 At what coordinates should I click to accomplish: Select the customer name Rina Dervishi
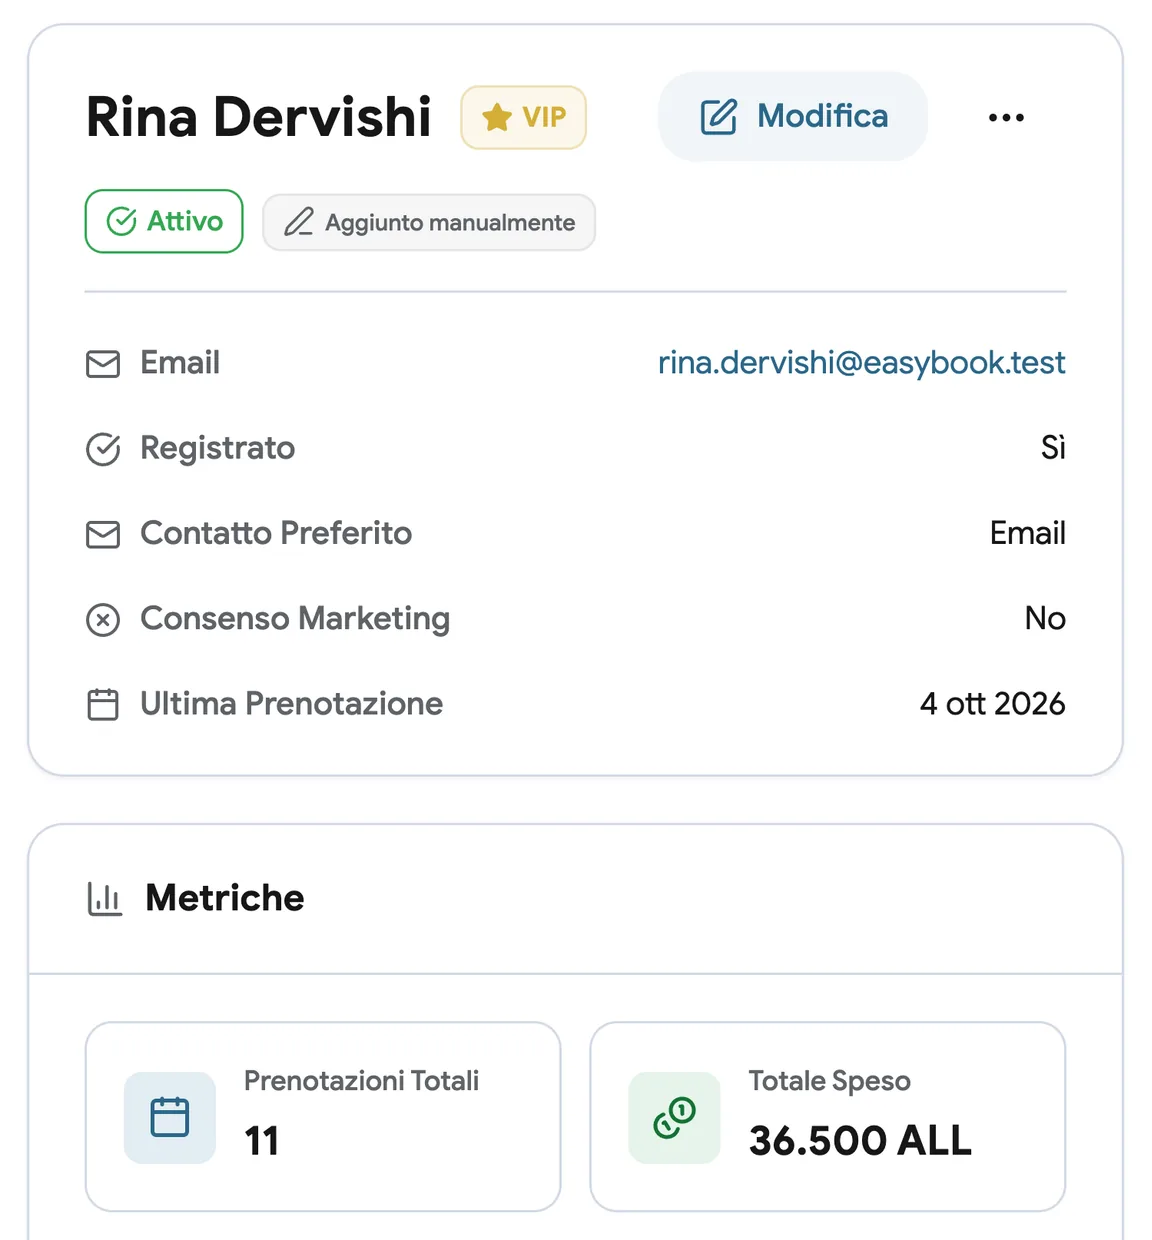click(259, 117)
